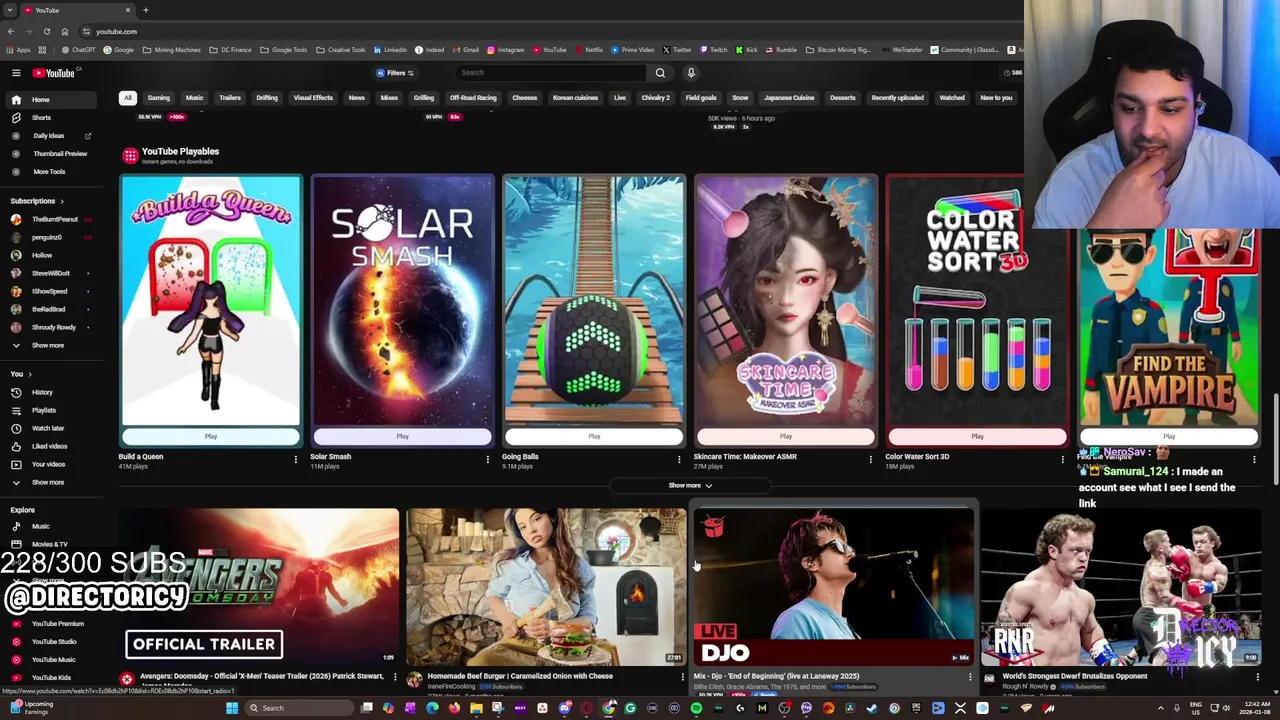The width and height of the screenshot is (1280, 720).
Task: Activate voice search microphone icon
Action: [690, 73]
